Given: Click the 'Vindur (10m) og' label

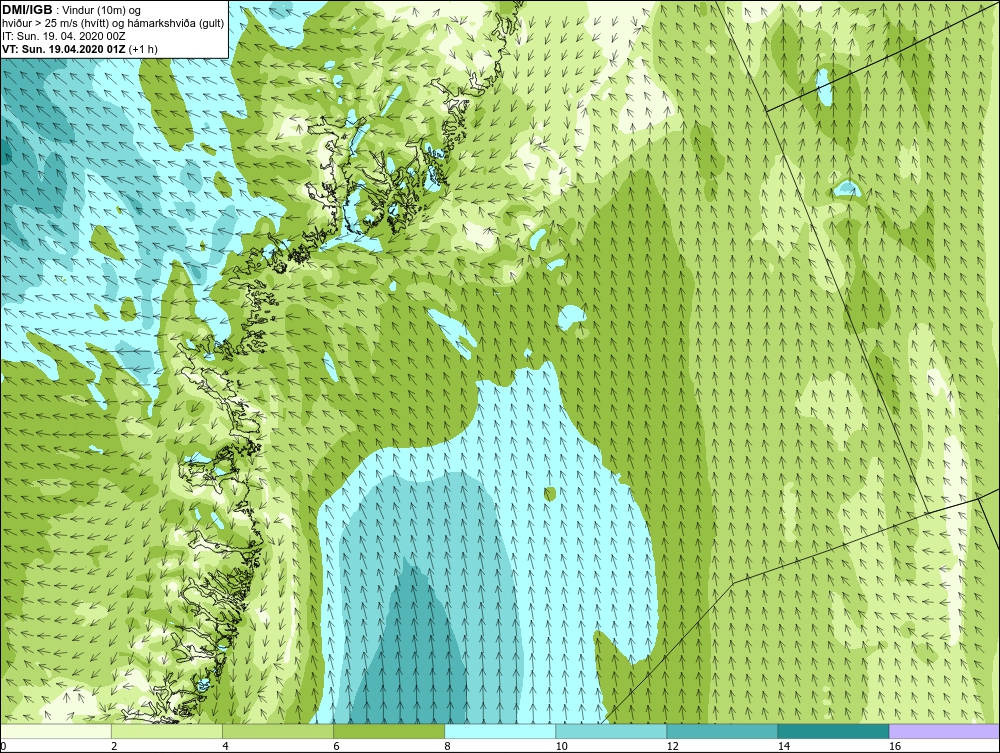Looking at the screenshot, I should [x=103, y=10].
